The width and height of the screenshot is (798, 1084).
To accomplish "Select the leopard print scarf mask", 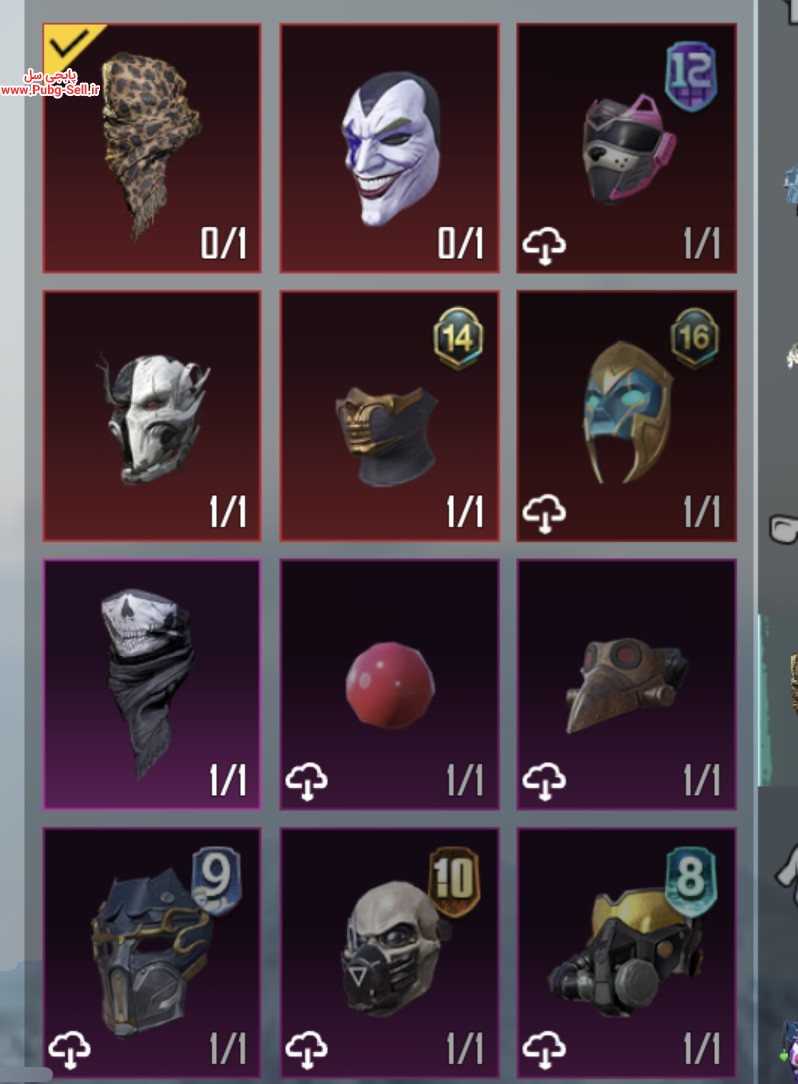I will (x=151, y=148).
